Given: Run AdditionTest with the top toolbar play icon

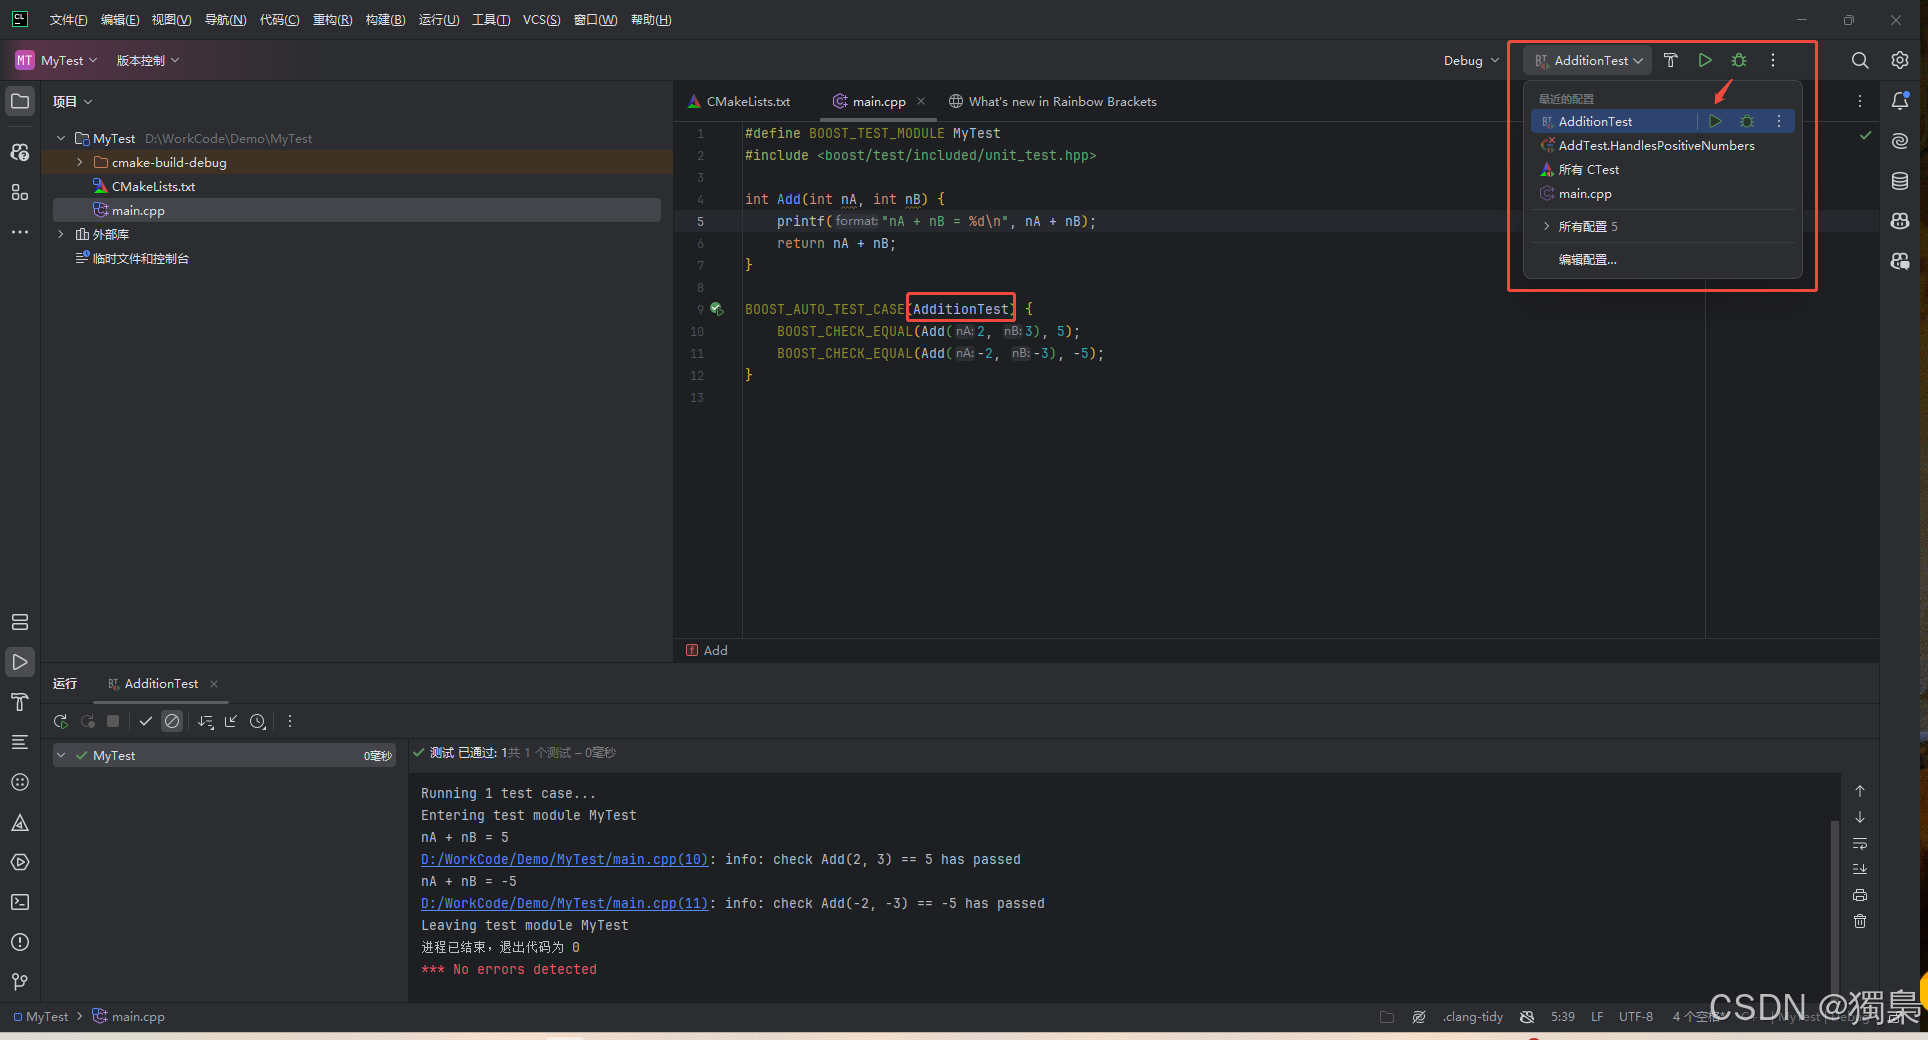Looking at the screenshot, I should coord(1705,60).
